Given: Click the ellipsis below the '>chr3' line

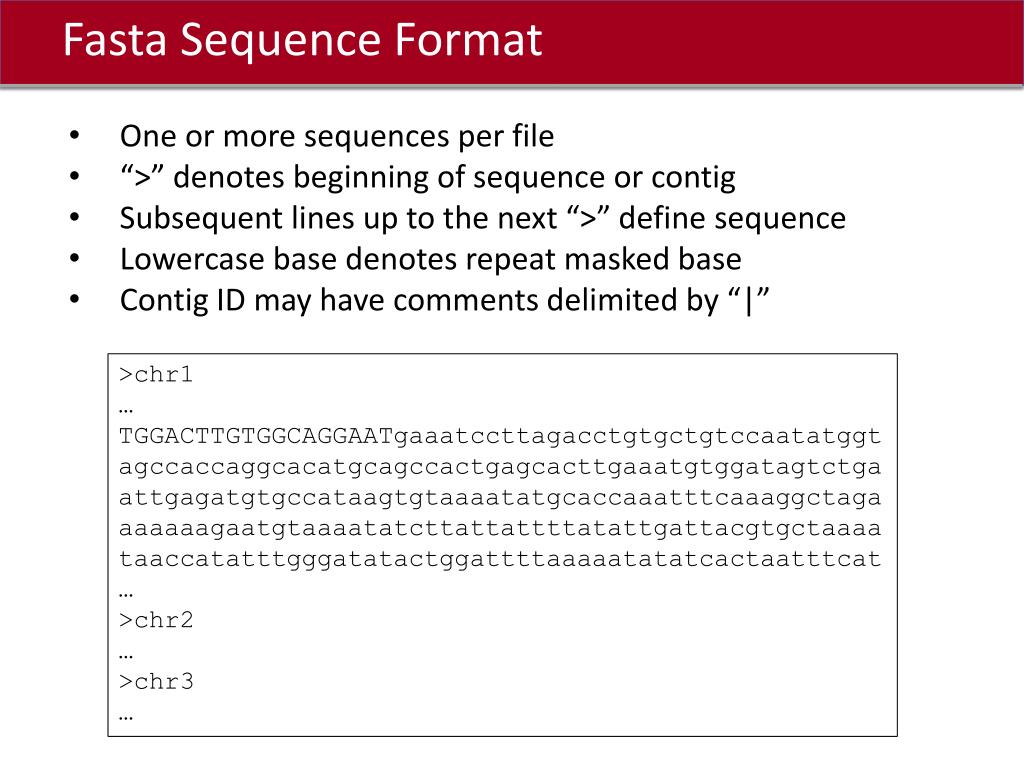Looking at the screenshot, I should pyautogui.click(x=126, y=718).
